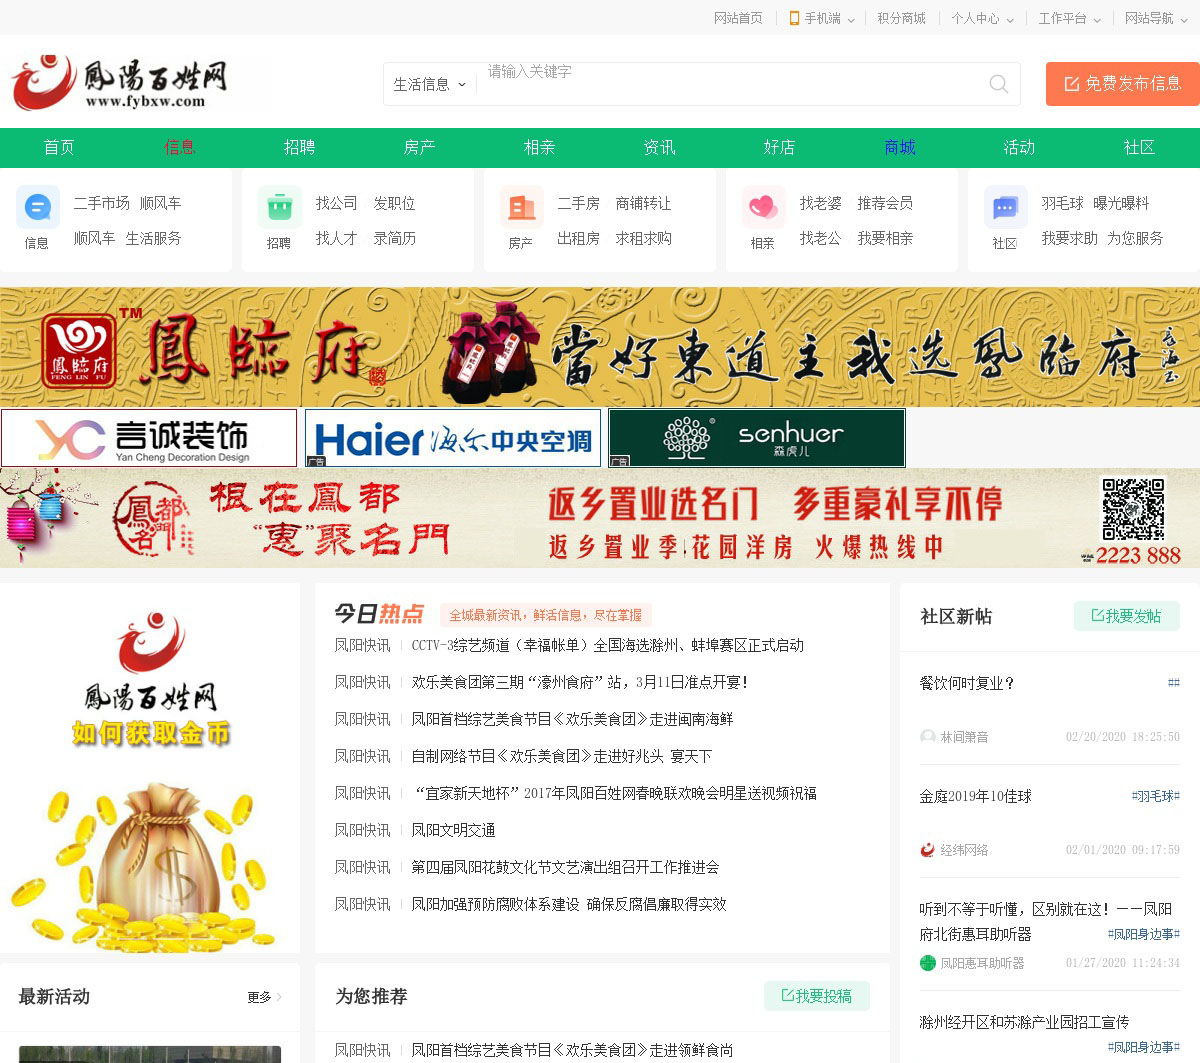Click the 二手市场 link
This screenshot has height=1063, width=1200.
pos(101,203)
